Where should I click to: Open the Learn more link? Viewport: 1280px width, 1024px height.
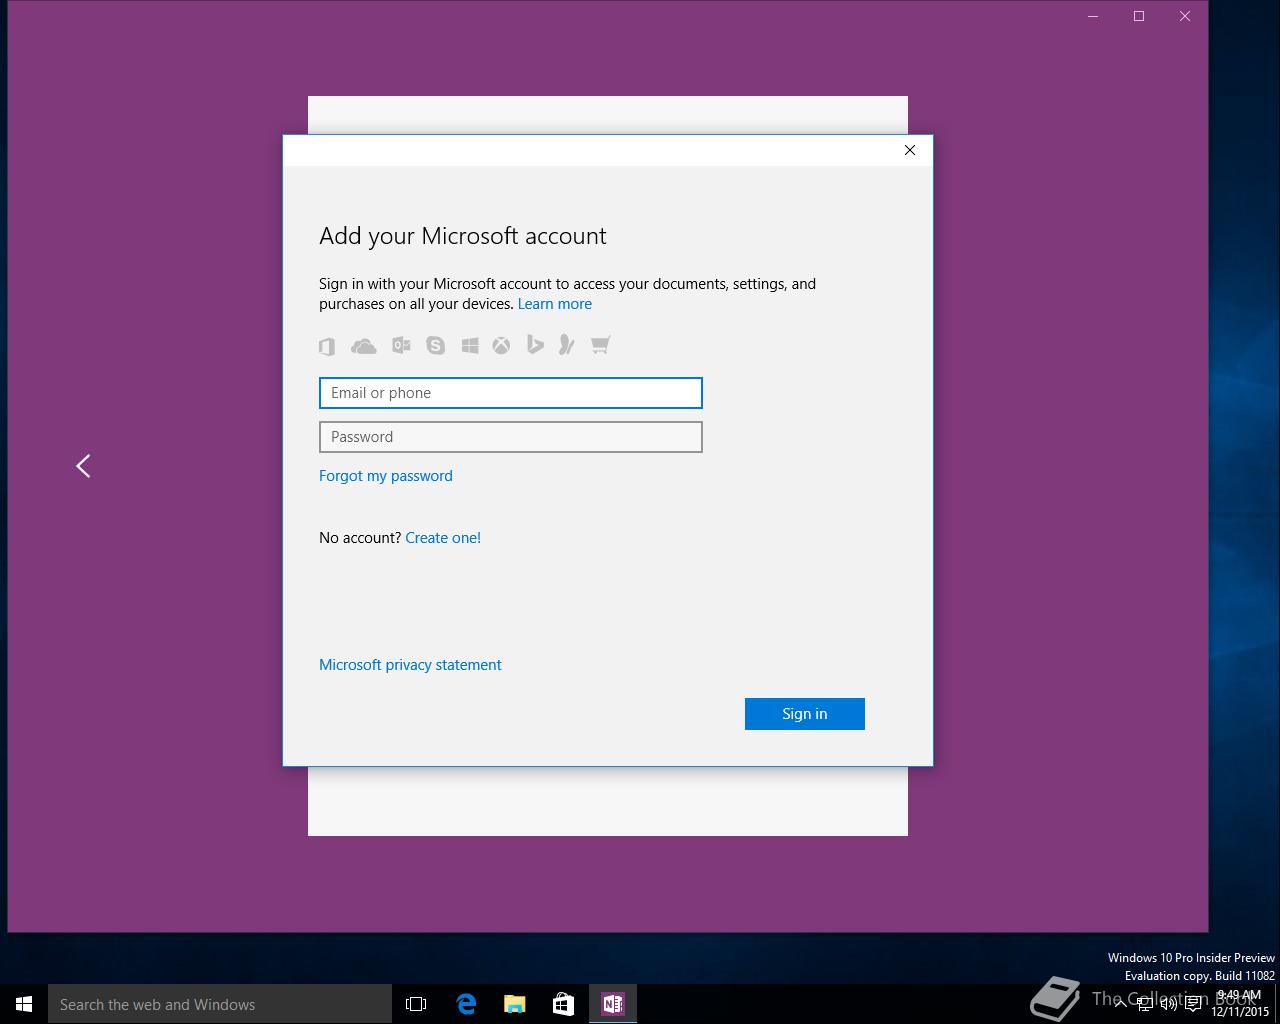[555, 304]
